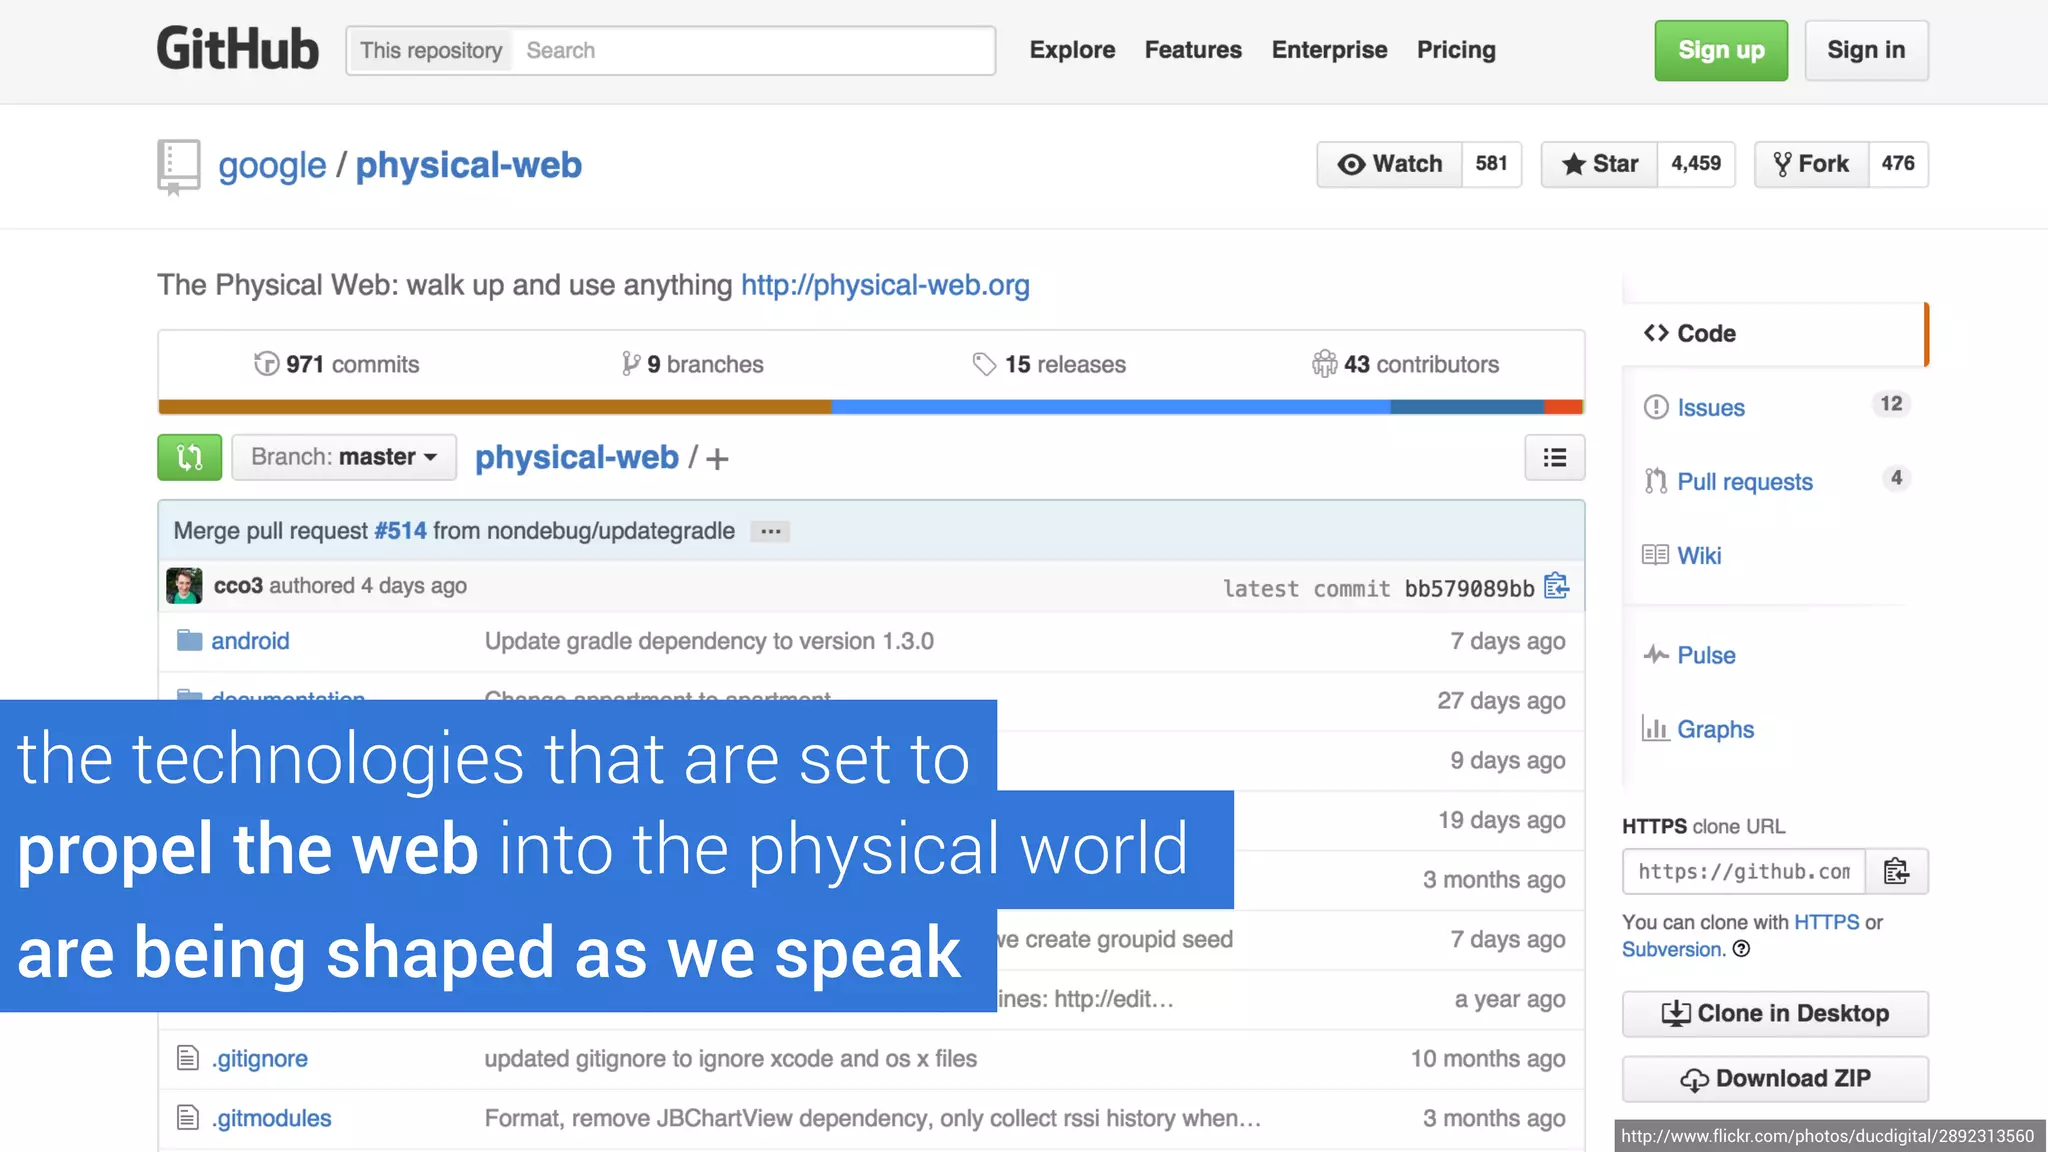This screenshot has height=1152, width=2048.
Task: Open the Pull requests tab
Action: tap(1744, 482)
